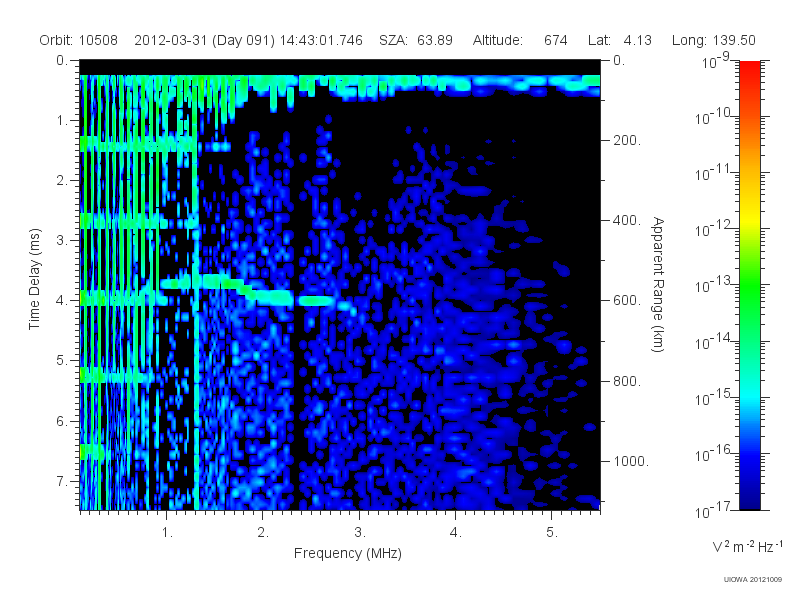This screenshot has height=600, width=800.
Task: Click the 200. label on apparent range axis
Action: [627, 140]
